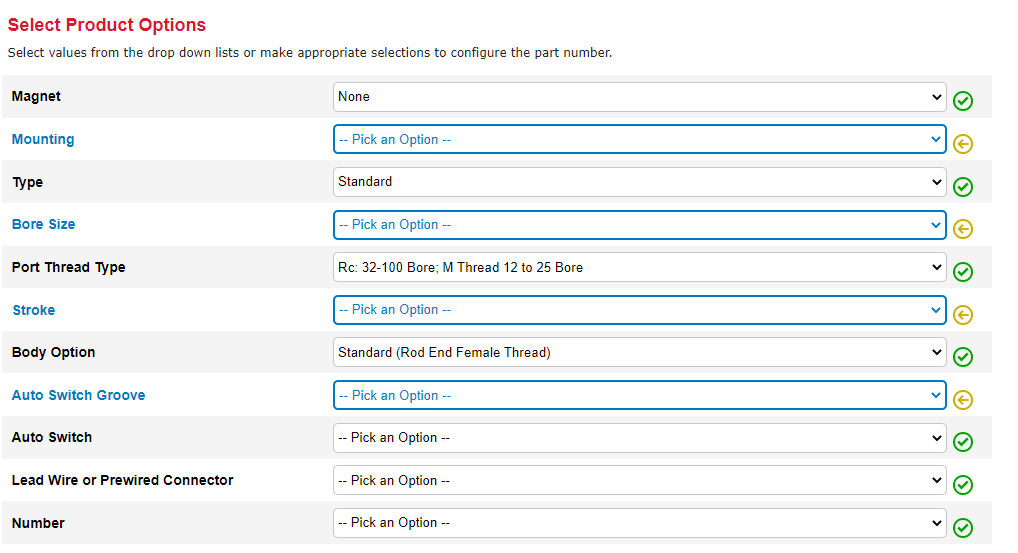The width and height of the screenshot is (1018, 553).
Task: Click the Bore Size label link
Action: coord(43,225)
